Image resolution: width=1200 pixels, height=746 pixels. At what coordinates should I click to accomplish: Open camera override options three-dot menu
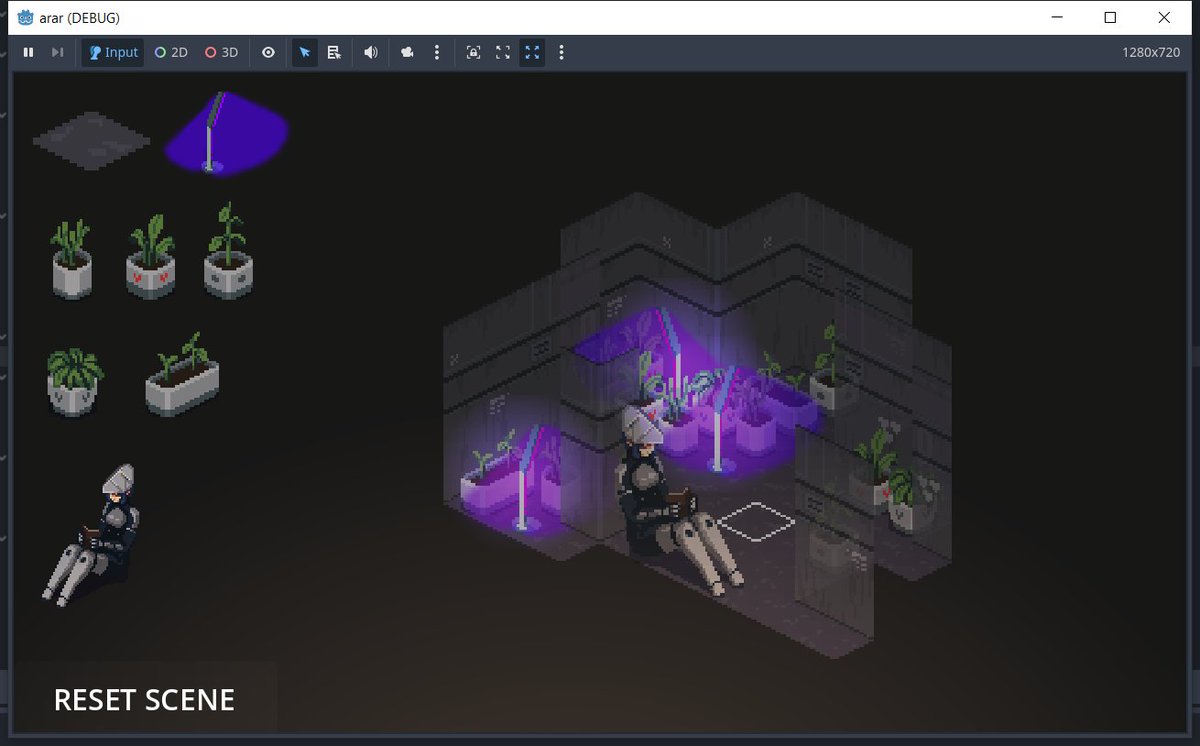coord(437,52)
